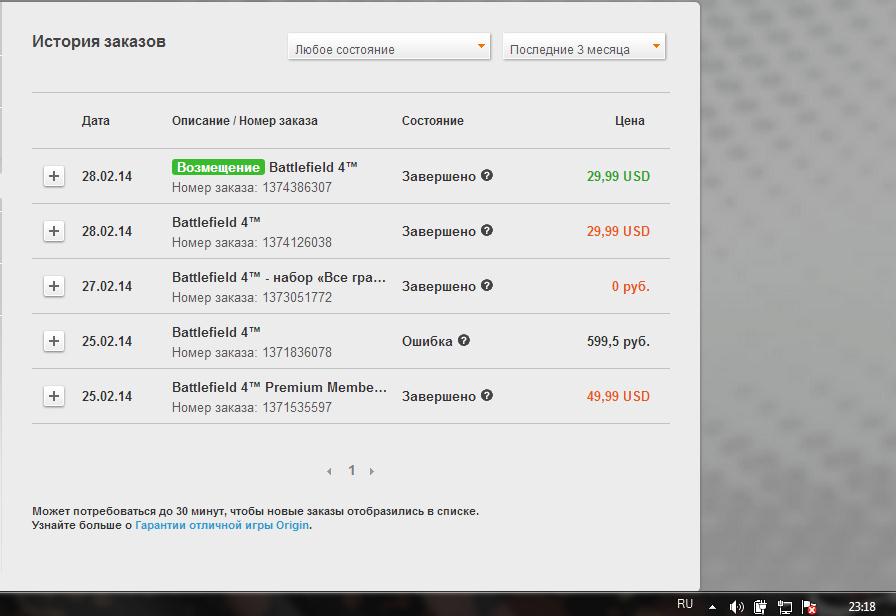Click the 599,5 руб. price
The image size is (896, 616).
[x=618, y=341]
